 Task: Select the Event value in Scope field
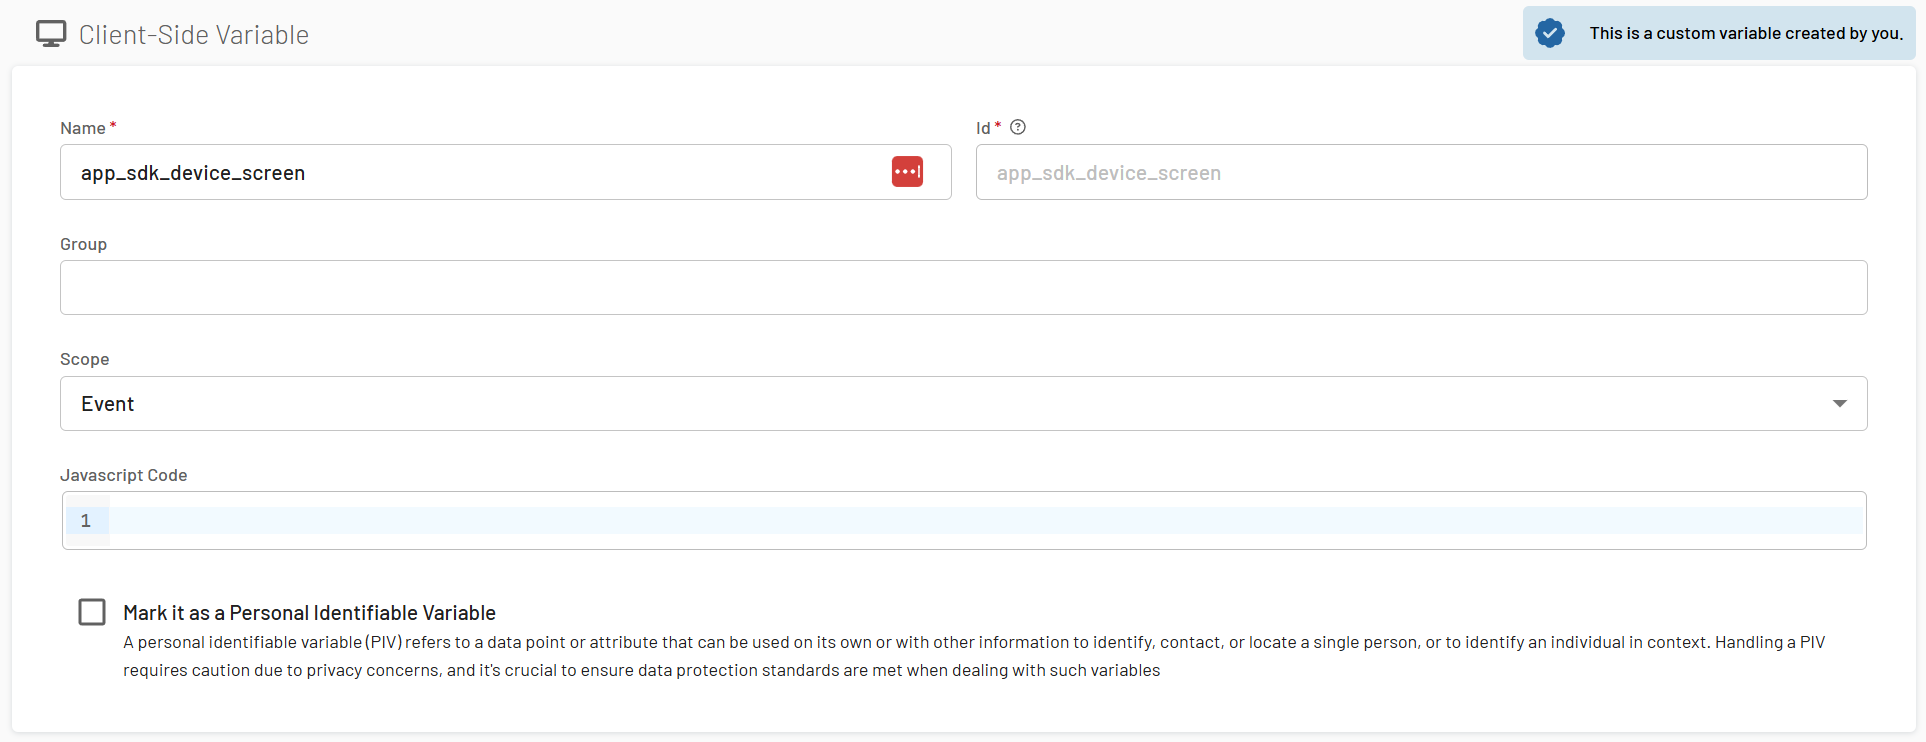[108, 404]
